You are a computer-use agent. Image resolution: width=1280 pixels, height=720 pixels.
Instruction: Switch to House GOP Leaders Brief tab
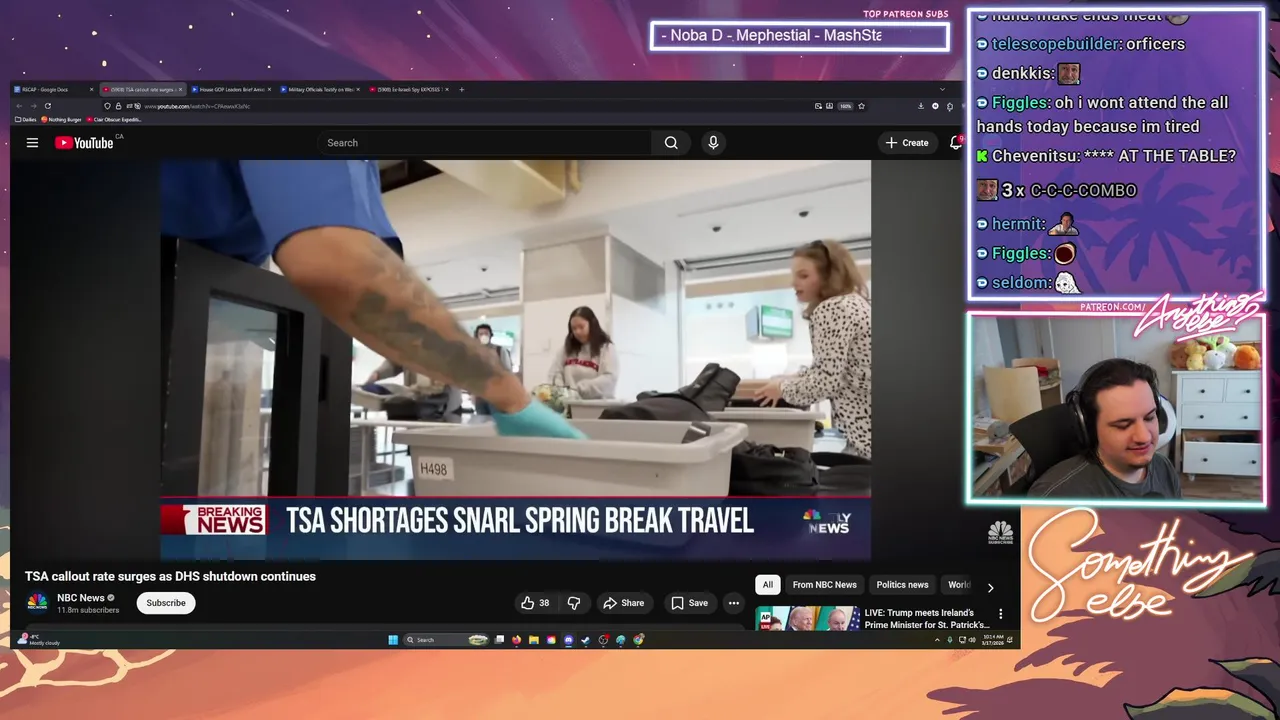pos(233,89)
